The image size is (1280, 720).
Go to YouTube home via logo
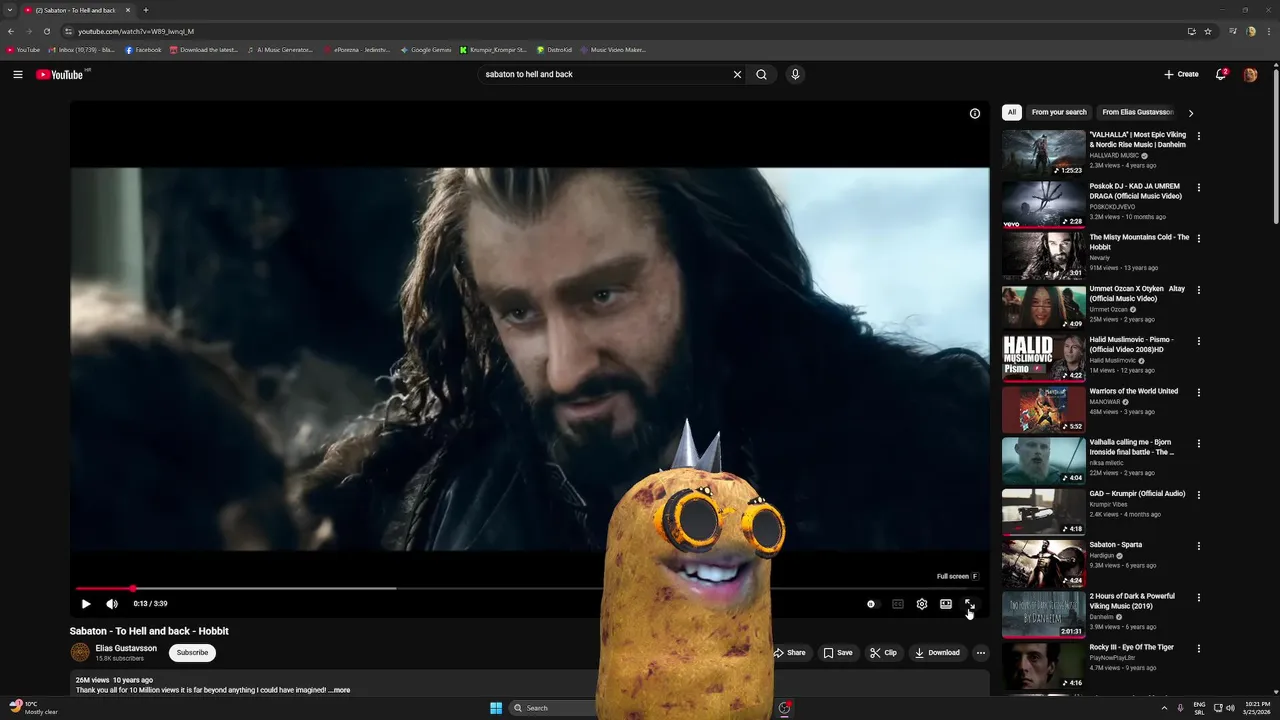click(60, 74)
